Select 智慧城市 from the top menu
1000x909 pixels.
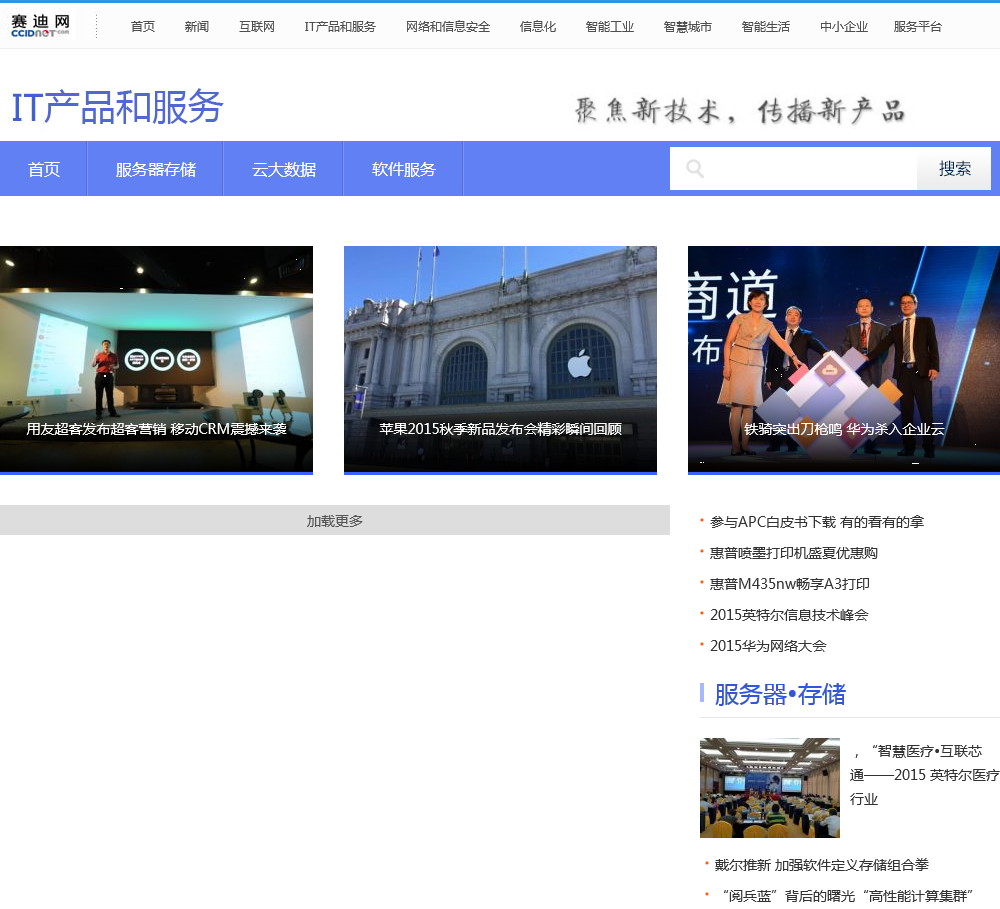(x=688, y=27)
